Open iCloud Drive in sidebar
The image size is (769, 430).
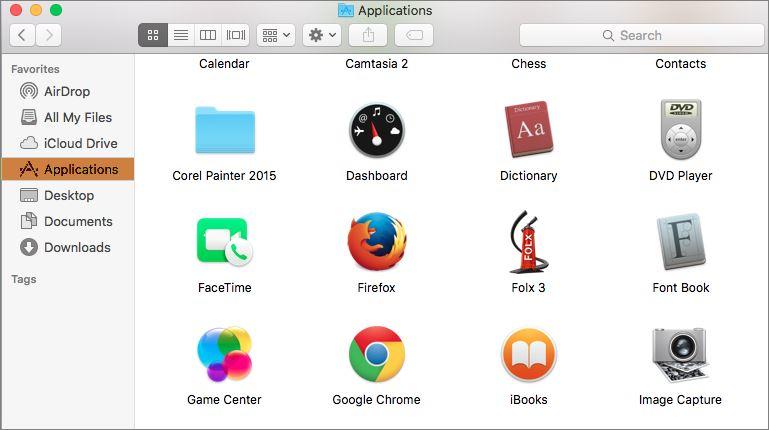(68, 143)
